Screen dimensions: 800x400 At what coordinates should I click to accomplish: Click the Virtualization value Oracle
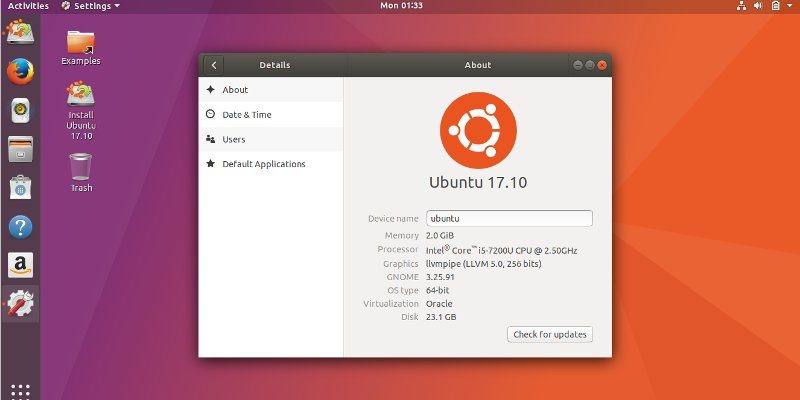[x=439, y=304]
